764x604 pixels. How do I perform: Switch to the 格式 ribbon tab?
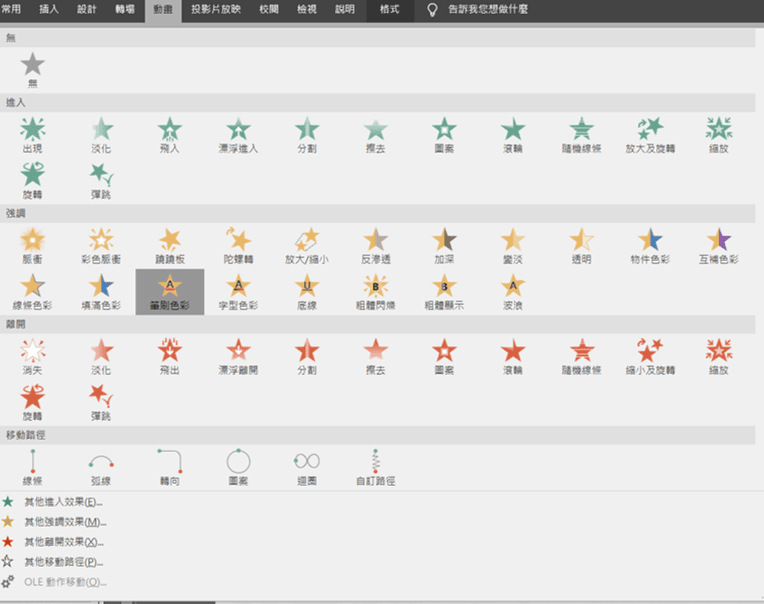pos(390,9)
